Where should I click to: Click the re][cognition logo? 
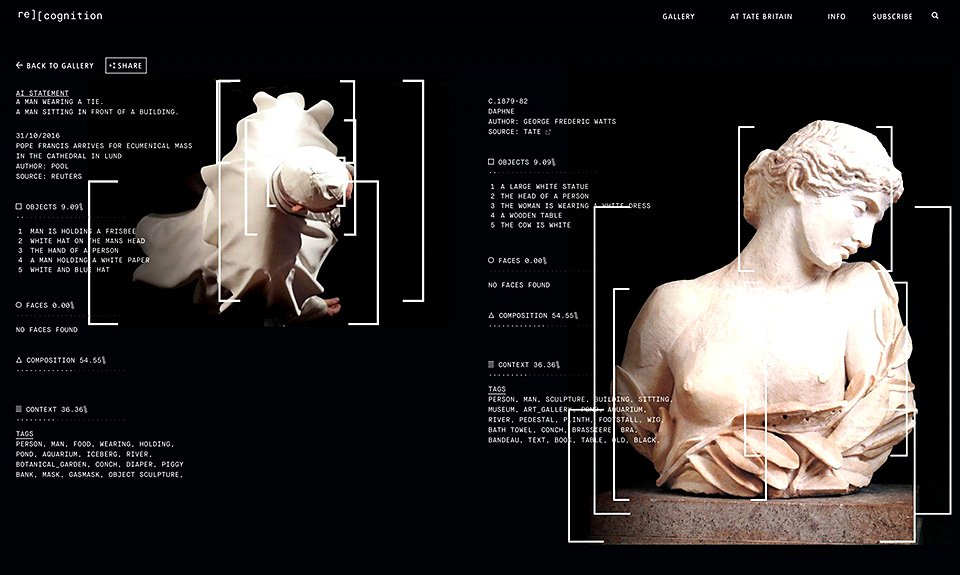tap(60, 15)
